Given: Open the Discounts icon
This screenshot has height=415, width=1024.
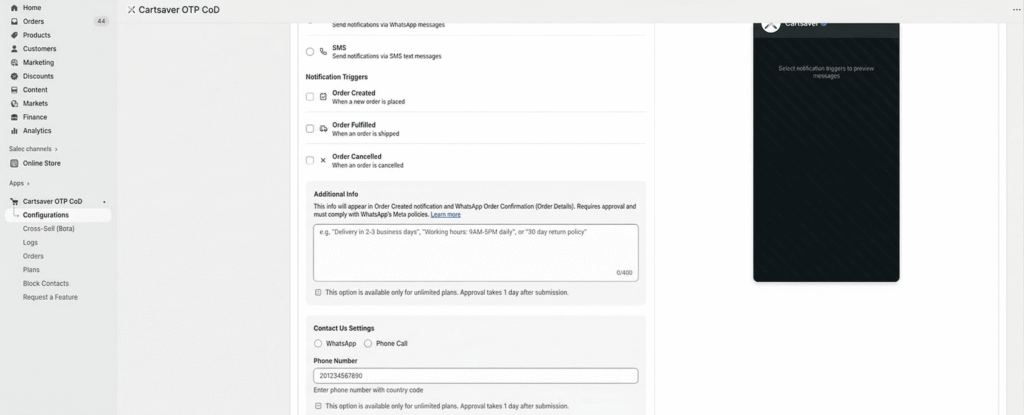Looking at the screenshot, I should click(x=14, y=76).
